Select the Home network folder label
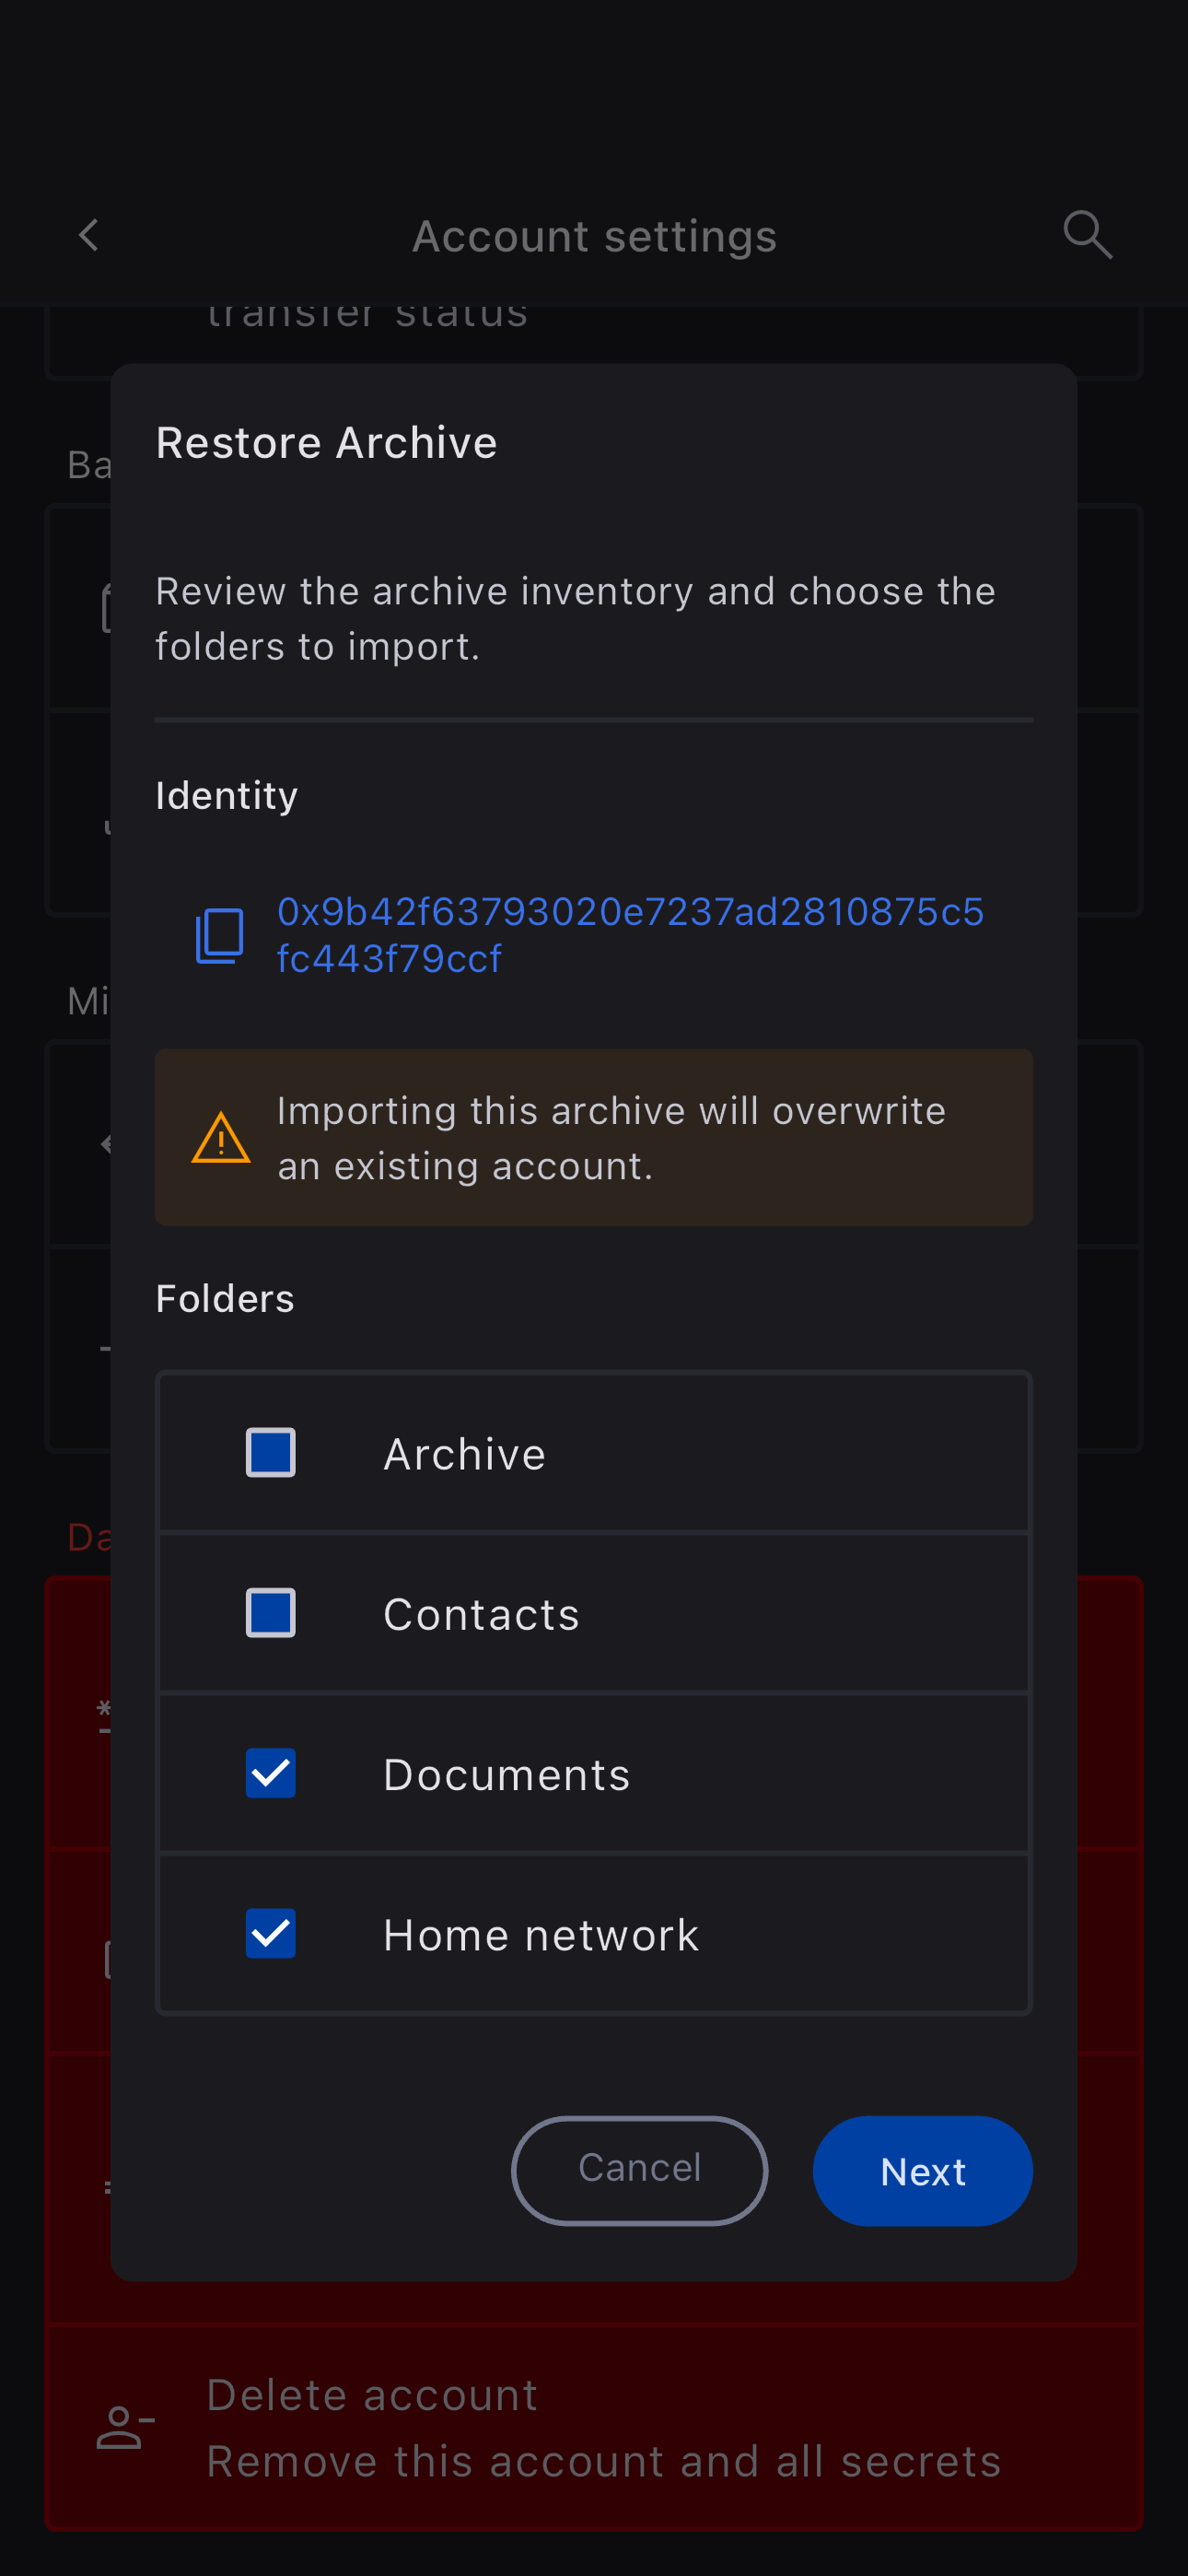The height and width of the screenshot is (2576, 1188). pos(541,1935)
